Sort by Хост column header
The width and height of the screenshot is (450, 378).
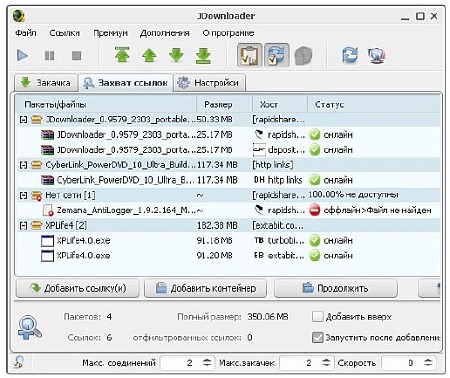(280, 104)
